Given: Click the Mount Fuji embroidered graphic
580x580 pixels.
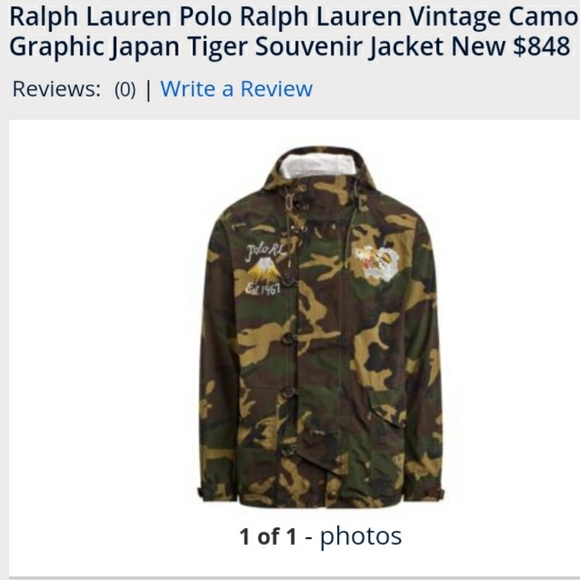Looking at the screenshot, I should pyautogui.click(x=264, y=270).
